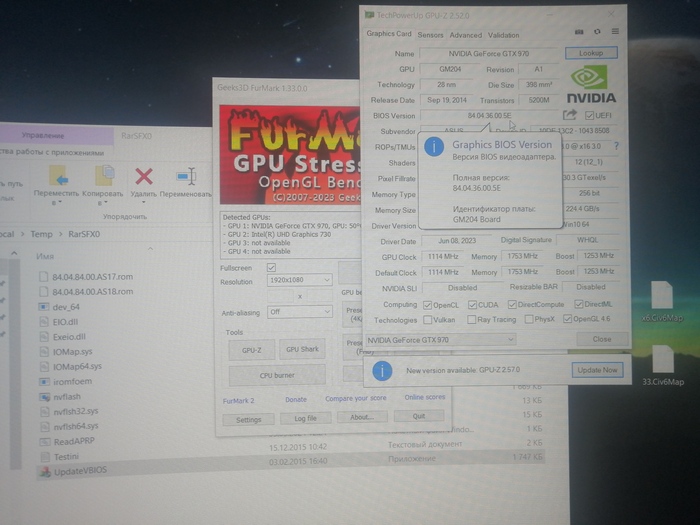Click the NVIDIA logo in GPU-Z

tap(591, 84)
